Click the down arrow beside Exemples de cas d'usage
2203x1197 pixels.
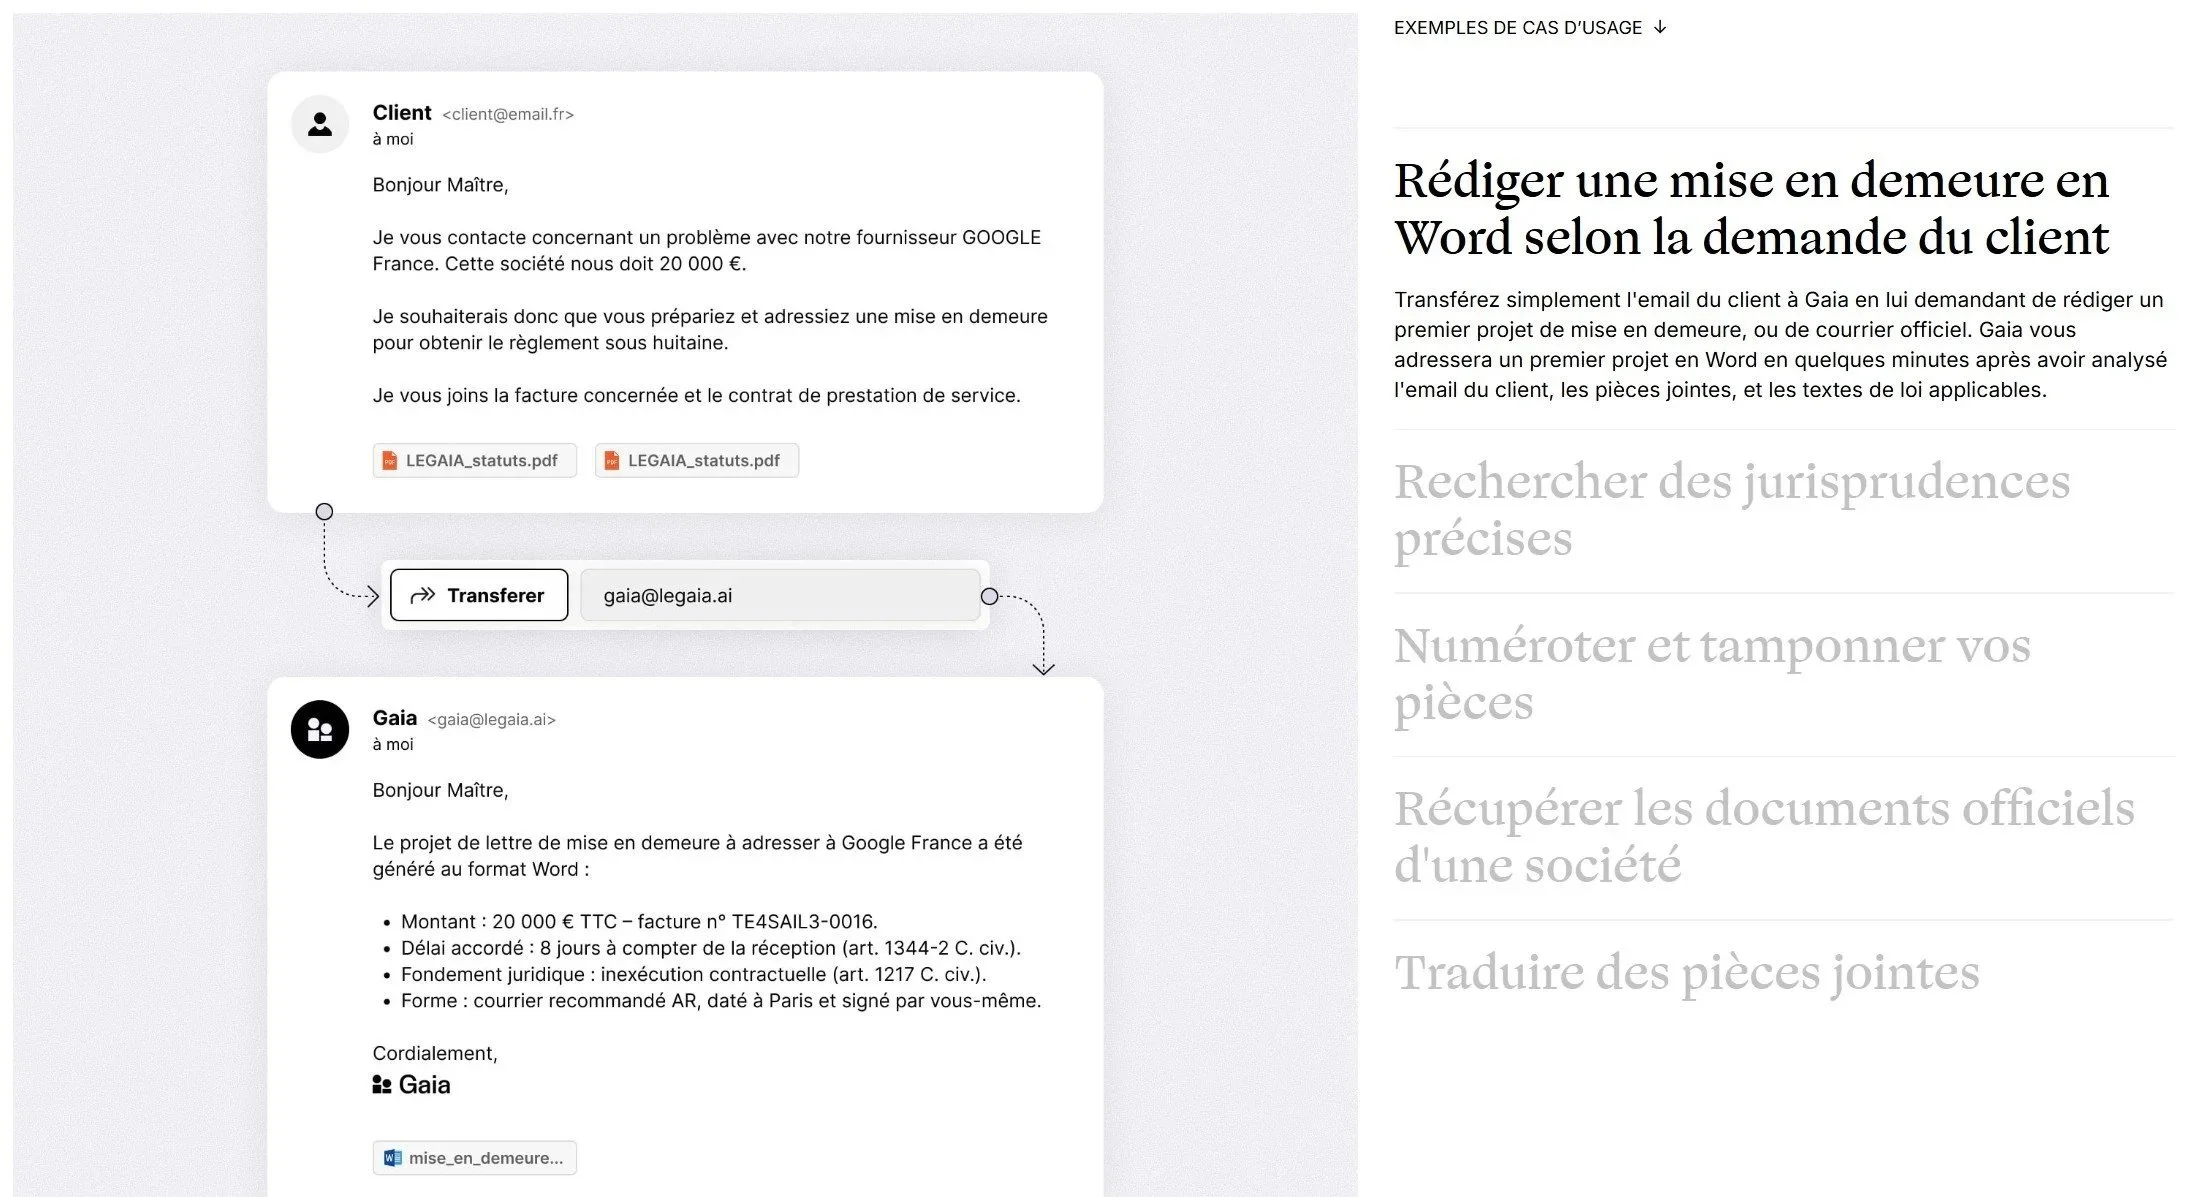(1660, 27)
